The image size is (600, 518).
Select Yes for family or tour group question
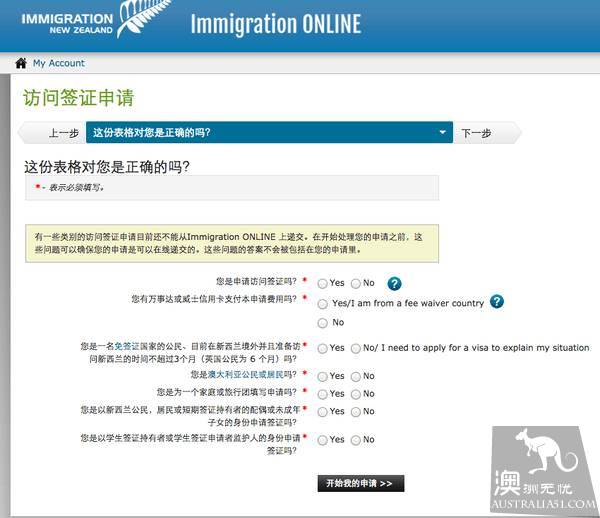[323, 394]
